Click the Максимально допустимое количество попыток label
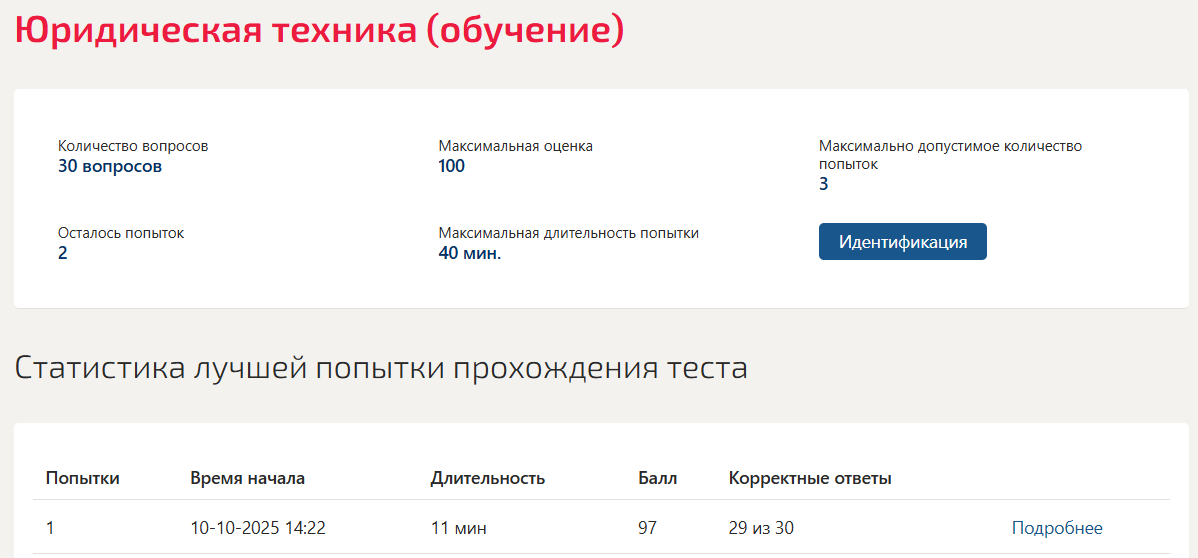 [x=950, y=155]
